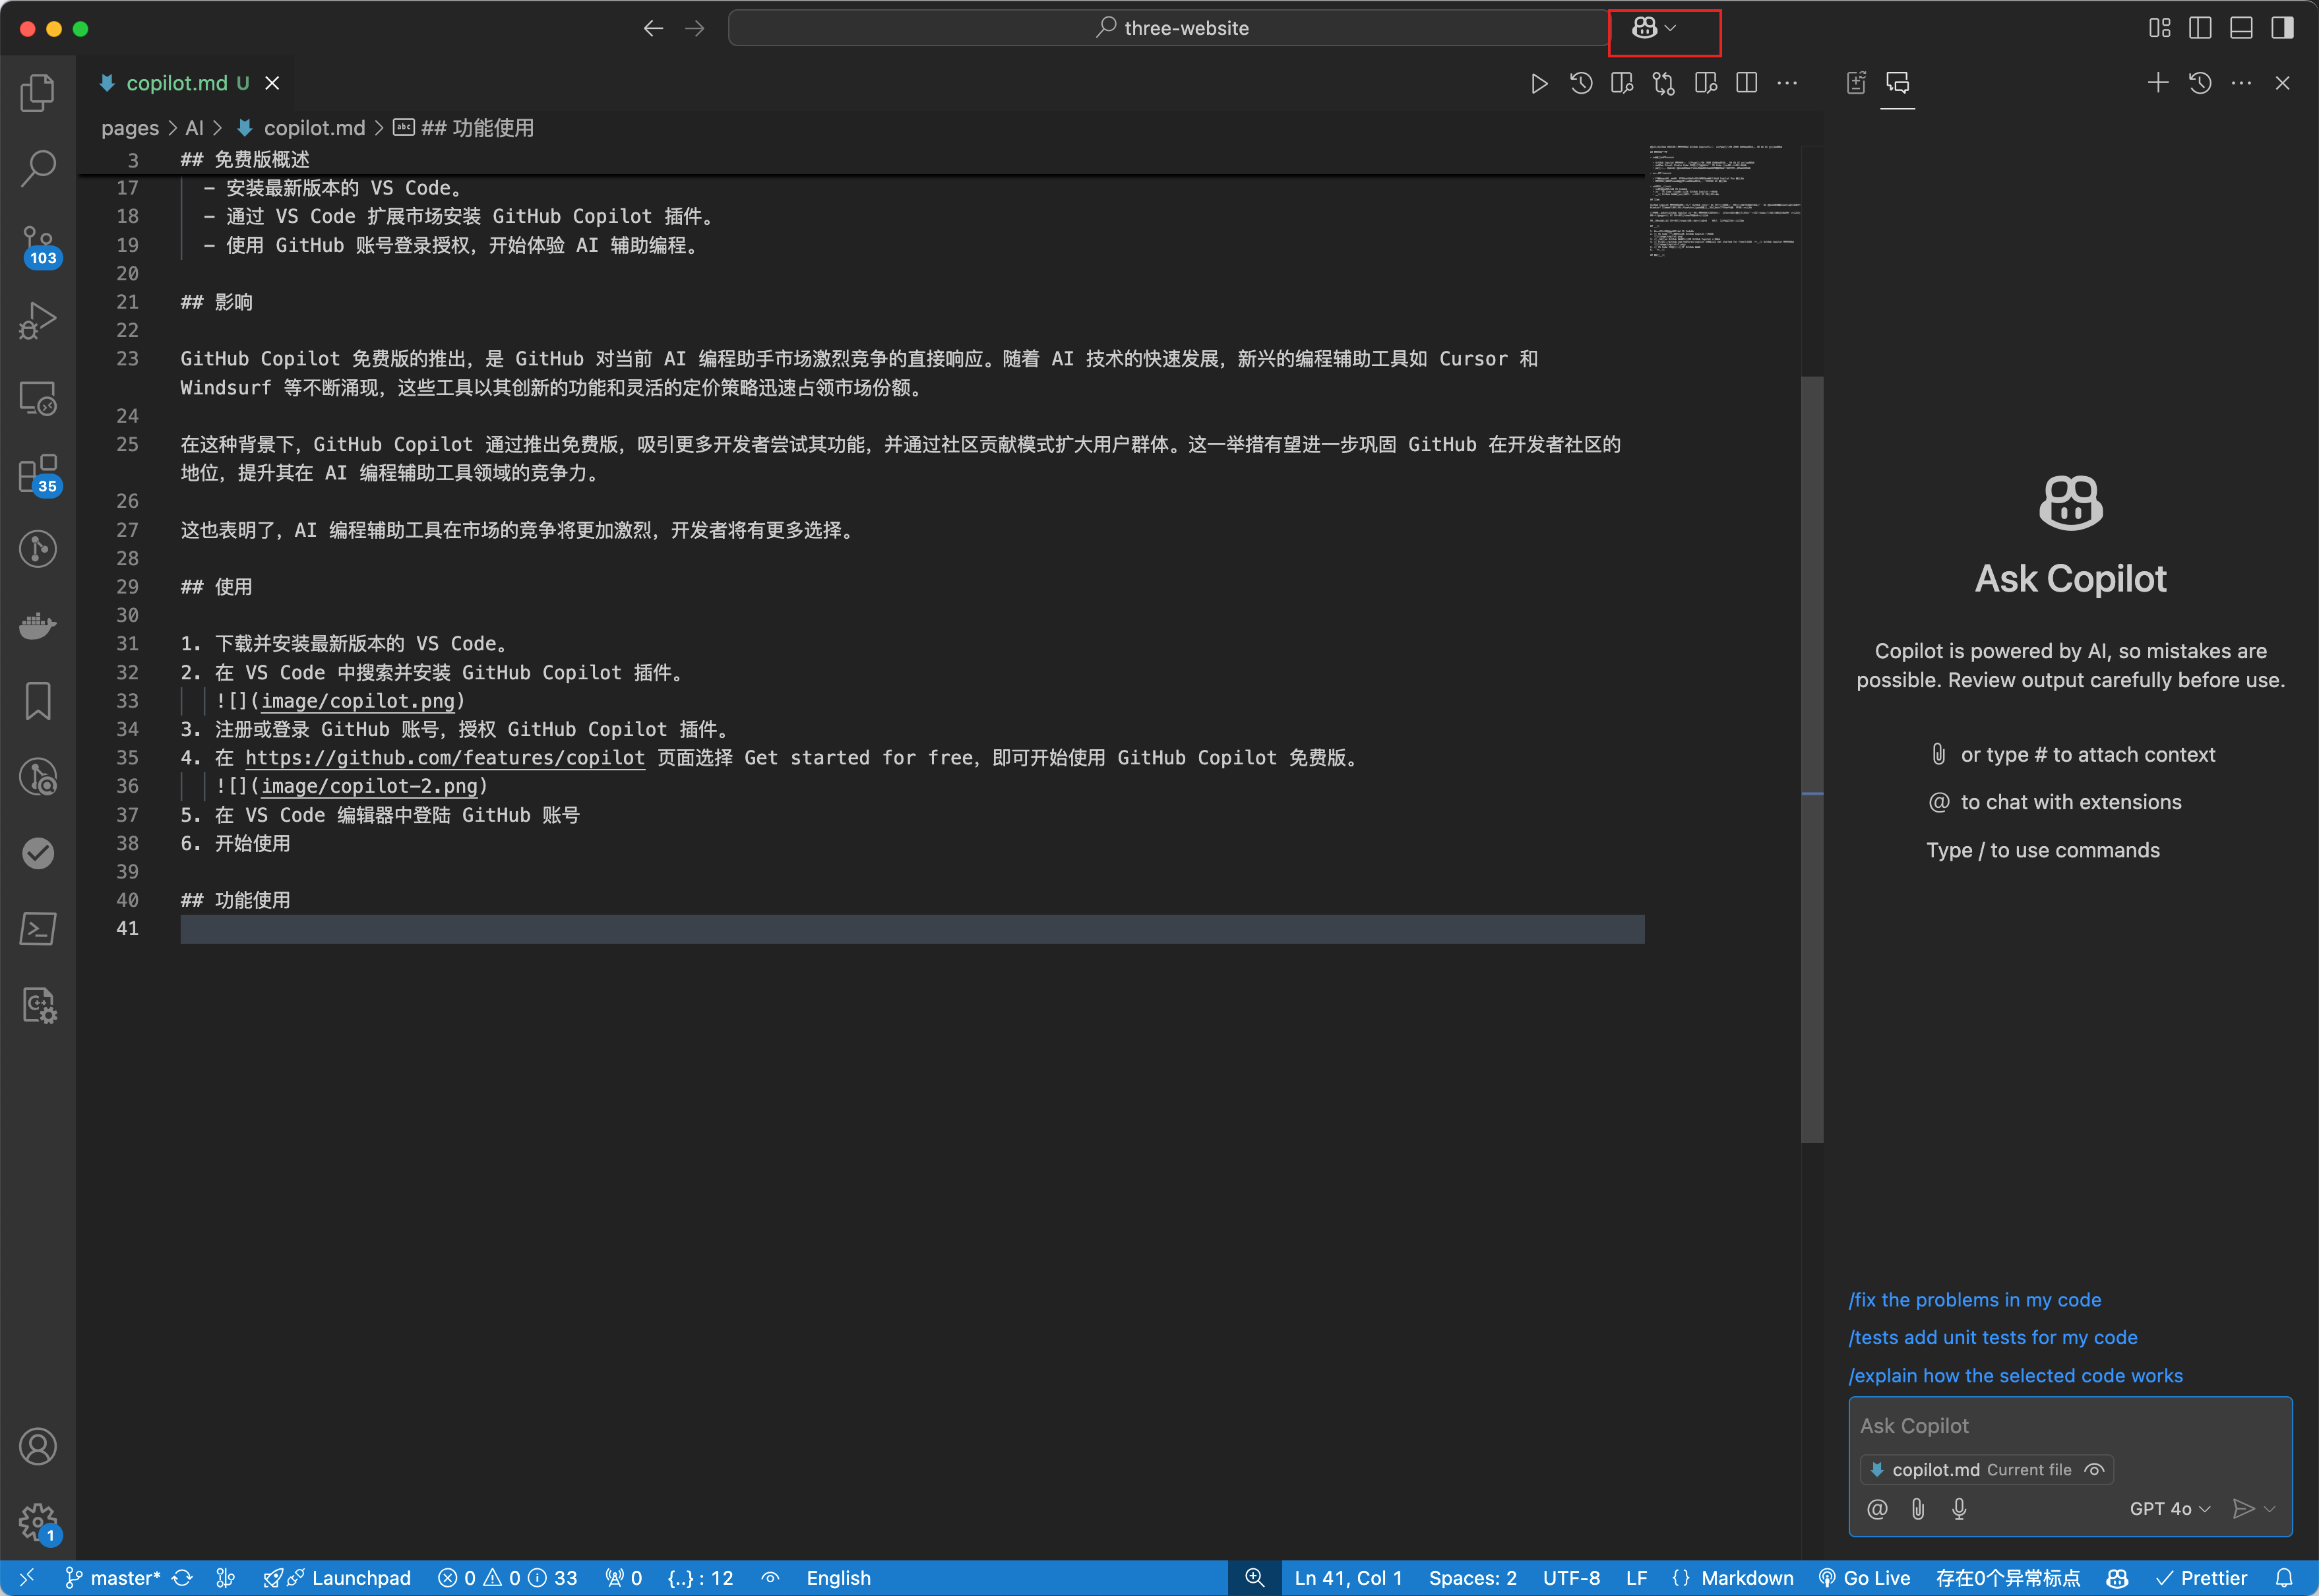
Task: Click the send arrow in Copilot input
Action: coord(2243,1509)
